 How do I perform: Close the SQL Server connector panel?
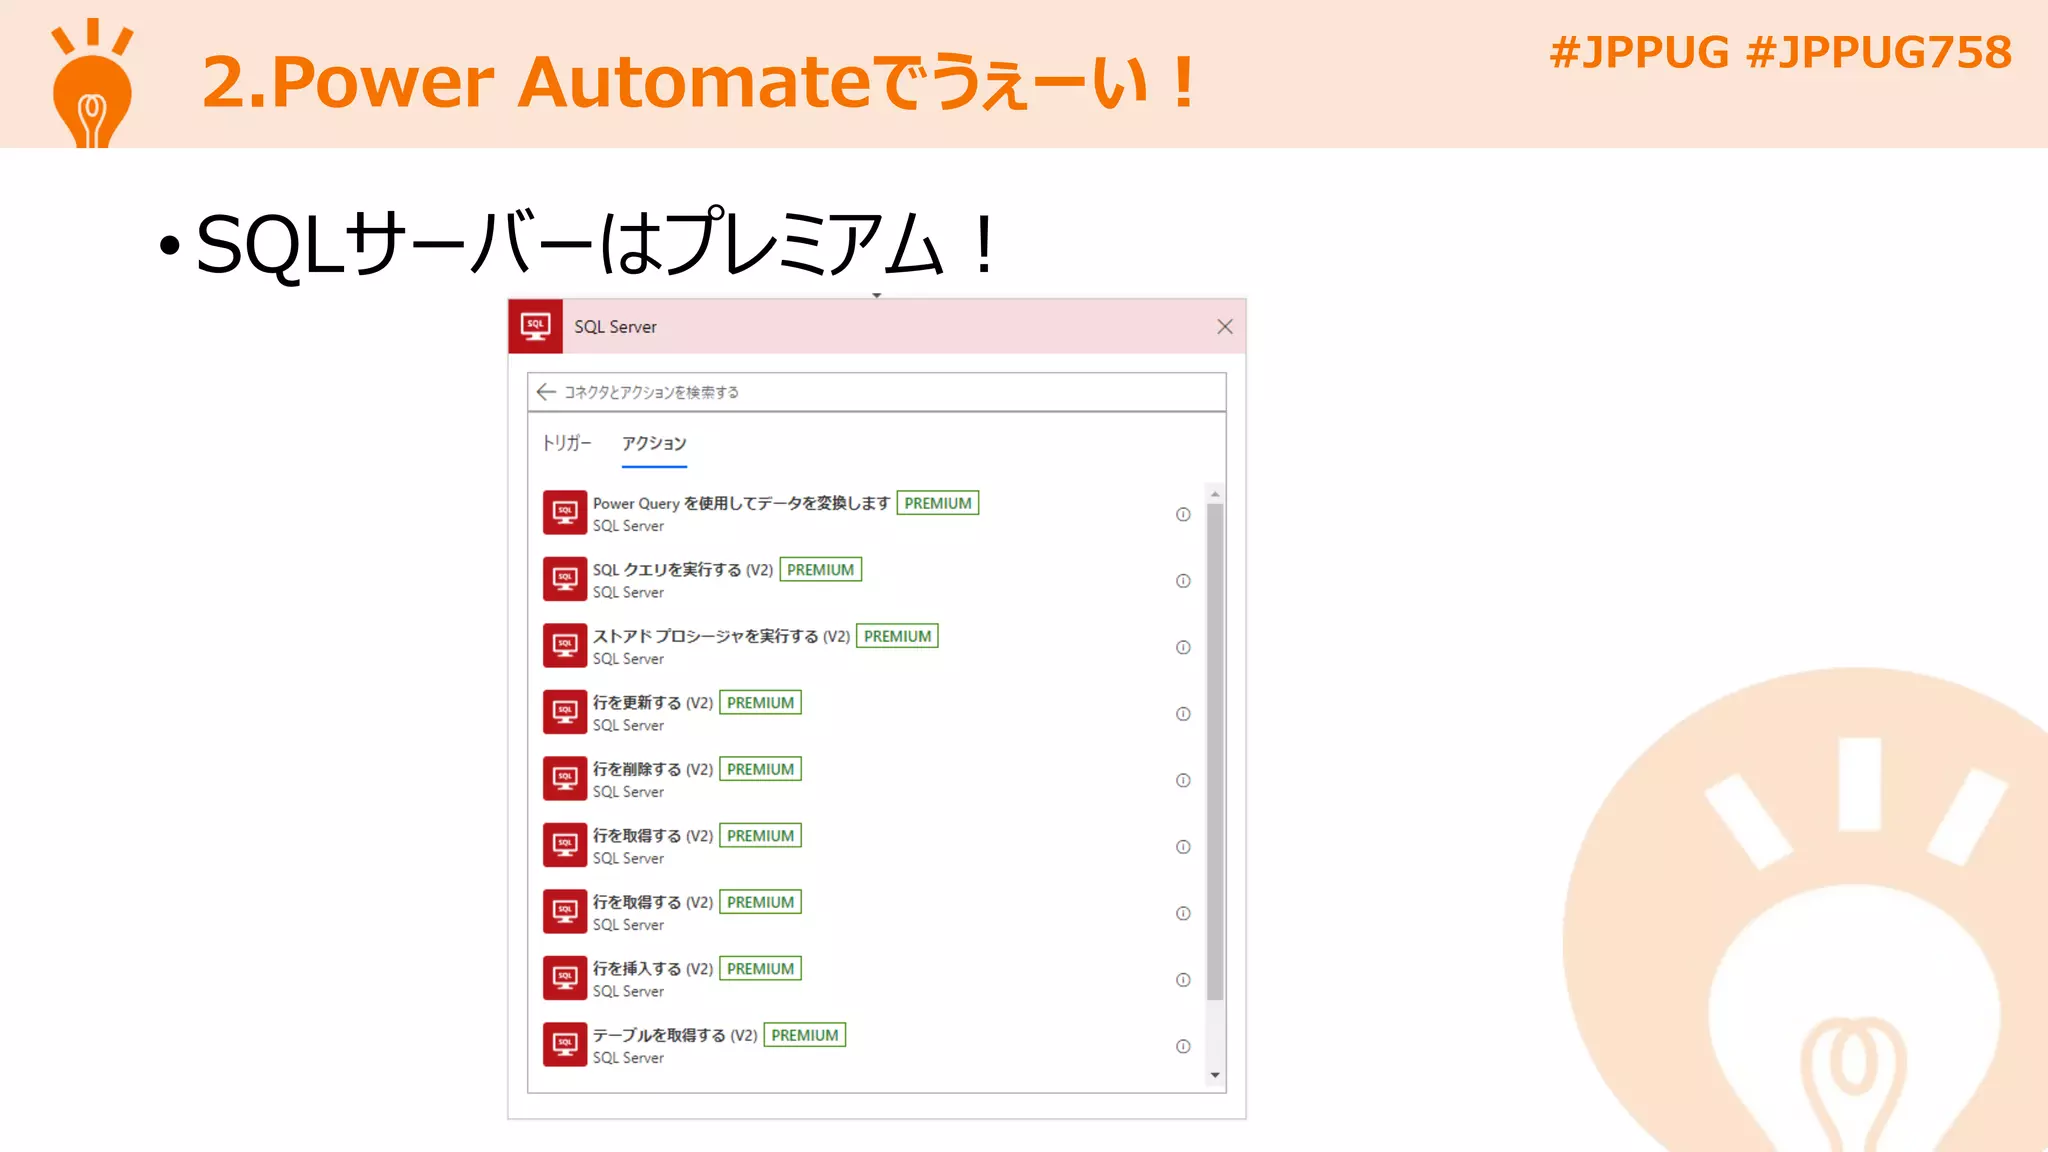click(x=1224, y=327)
